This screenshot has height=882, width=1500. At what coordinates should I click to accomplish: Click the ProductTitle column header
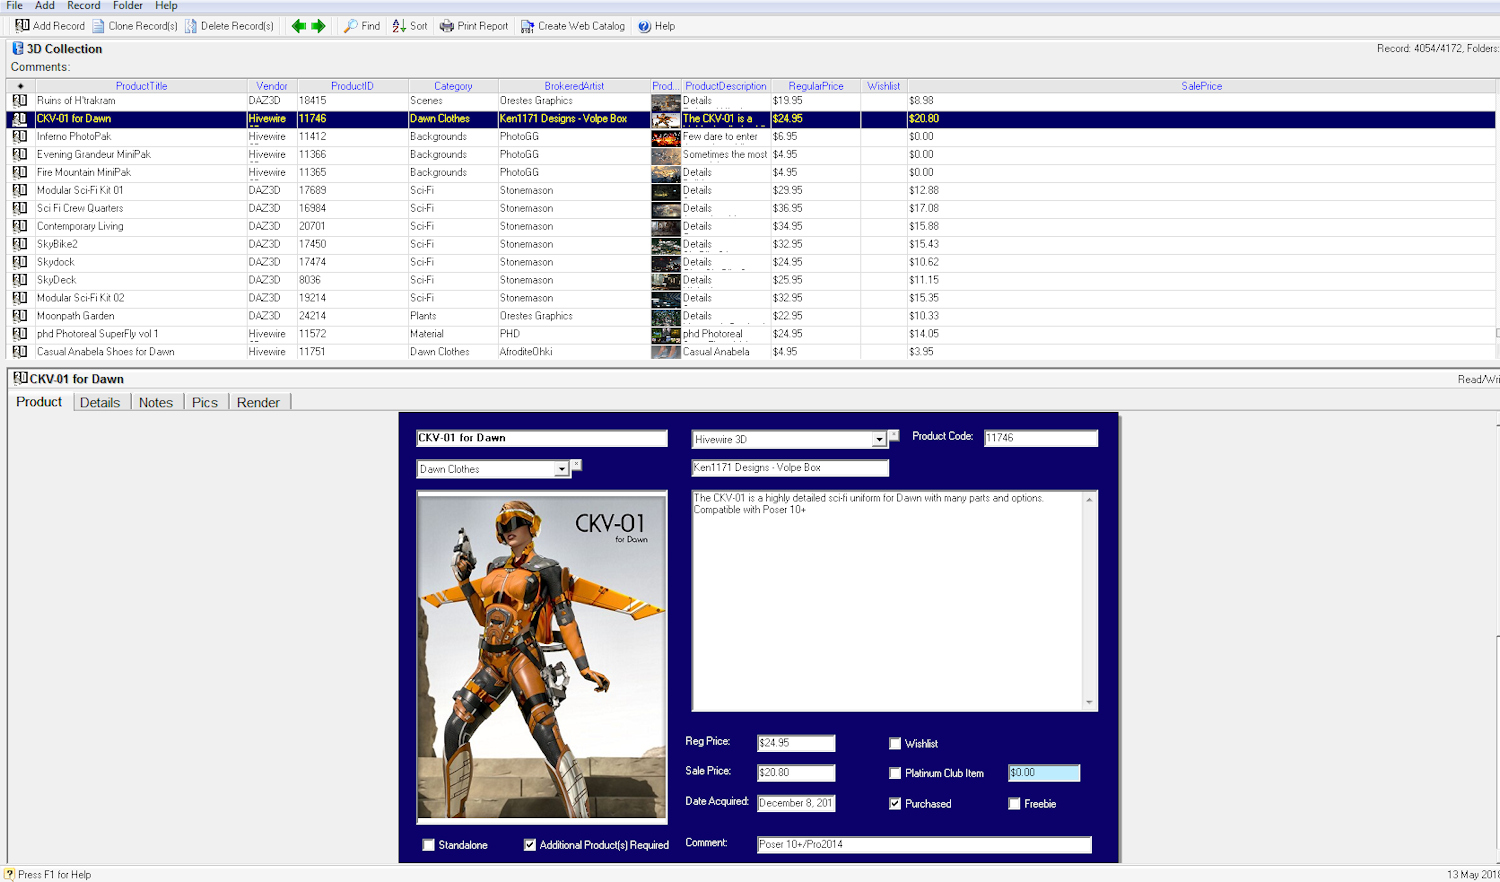point(141,86)
